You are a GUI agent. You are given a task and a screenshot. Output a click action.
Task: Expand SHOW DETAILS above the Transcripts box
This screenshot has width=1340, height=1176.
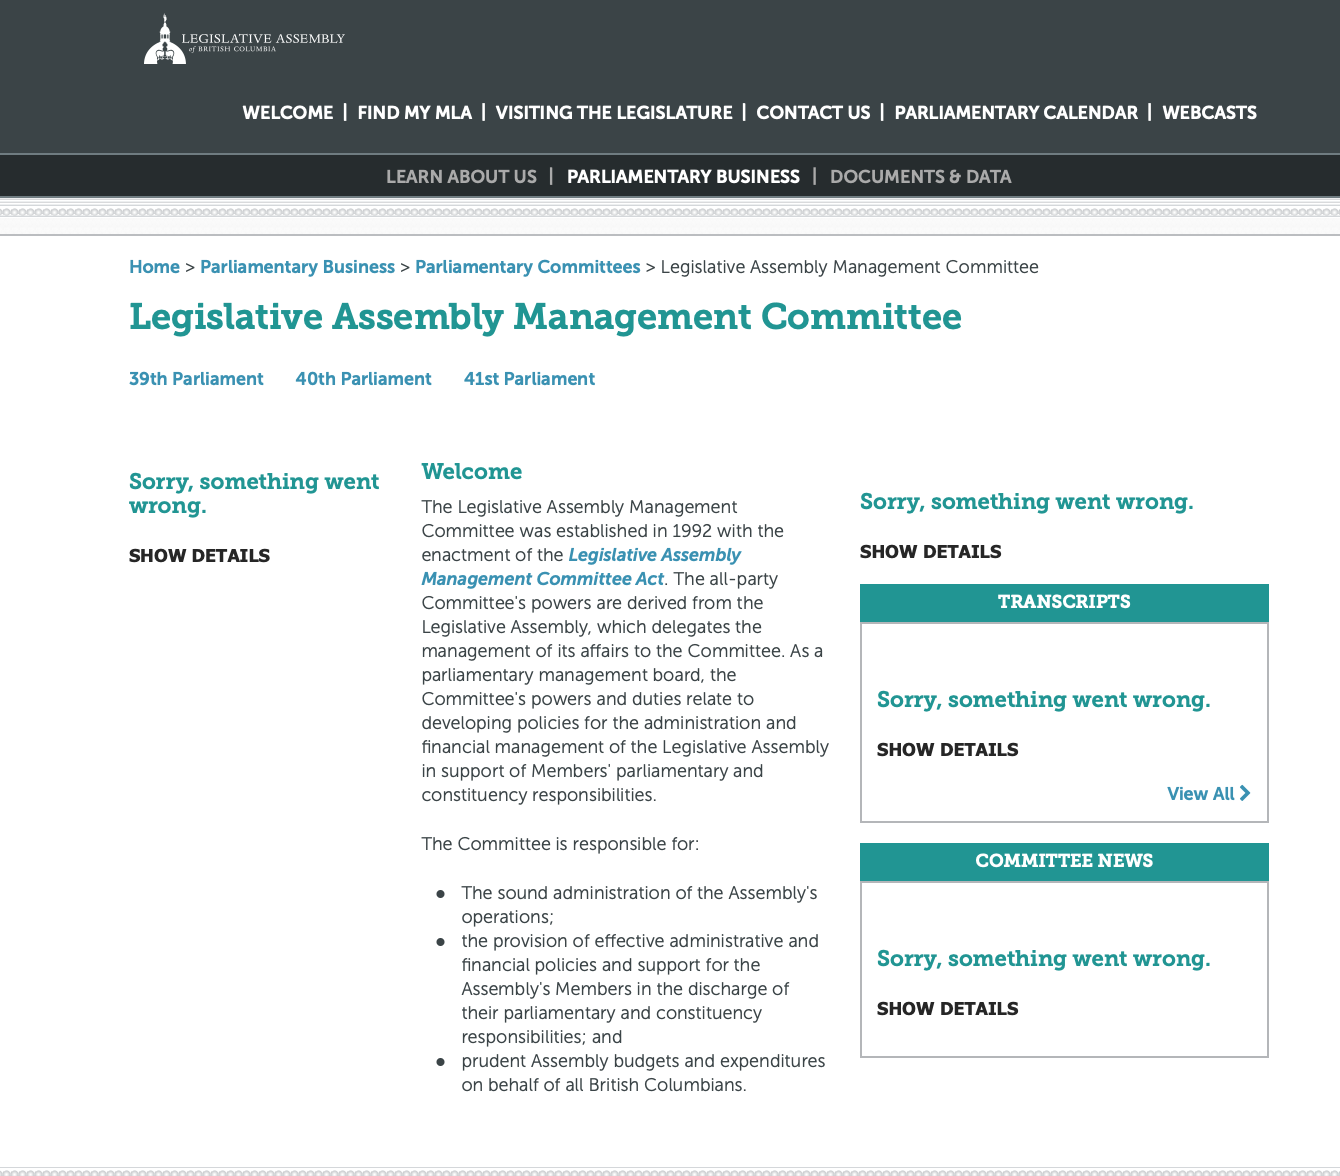point(930,552)
